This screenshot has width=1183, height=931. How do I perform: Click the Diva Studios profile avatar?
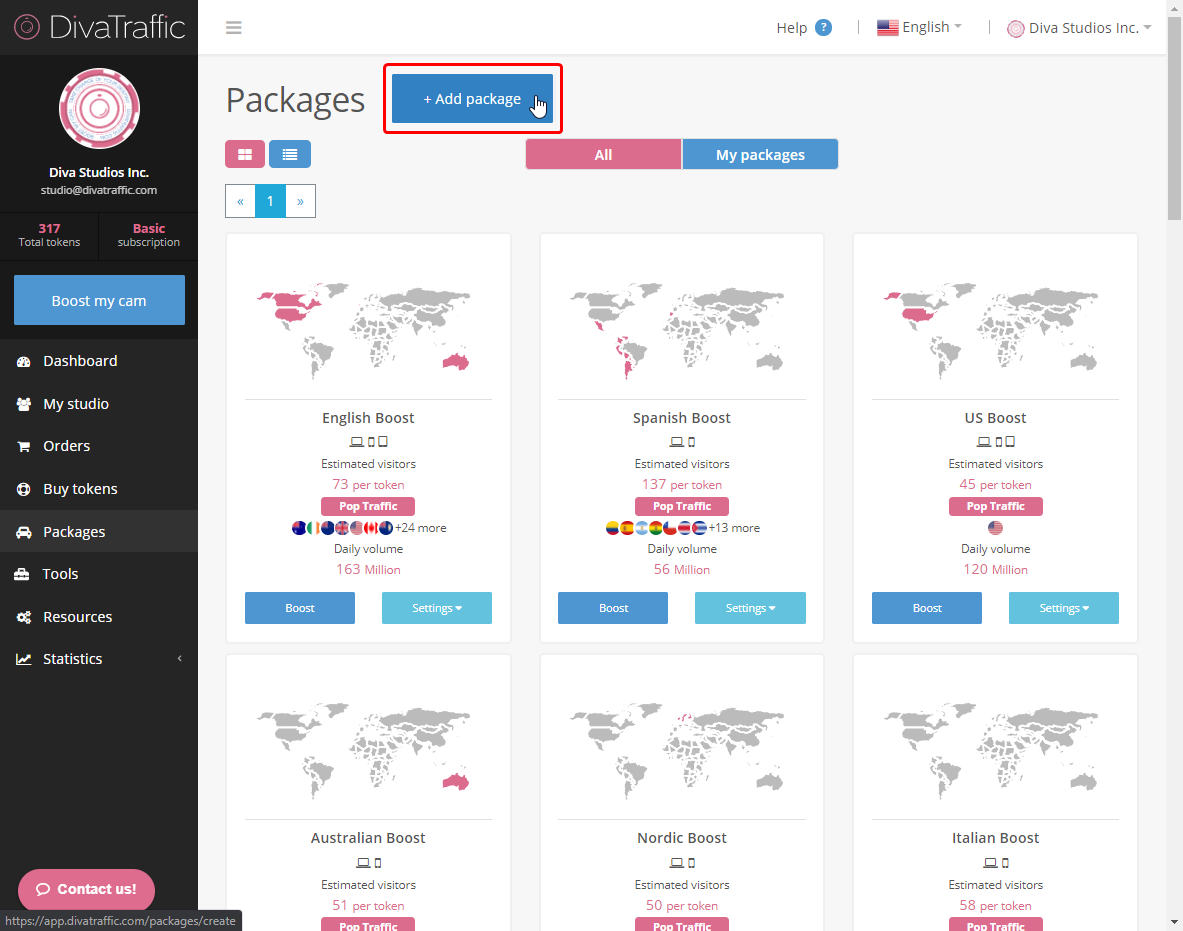pyautogui.click(x=99, y=109)
